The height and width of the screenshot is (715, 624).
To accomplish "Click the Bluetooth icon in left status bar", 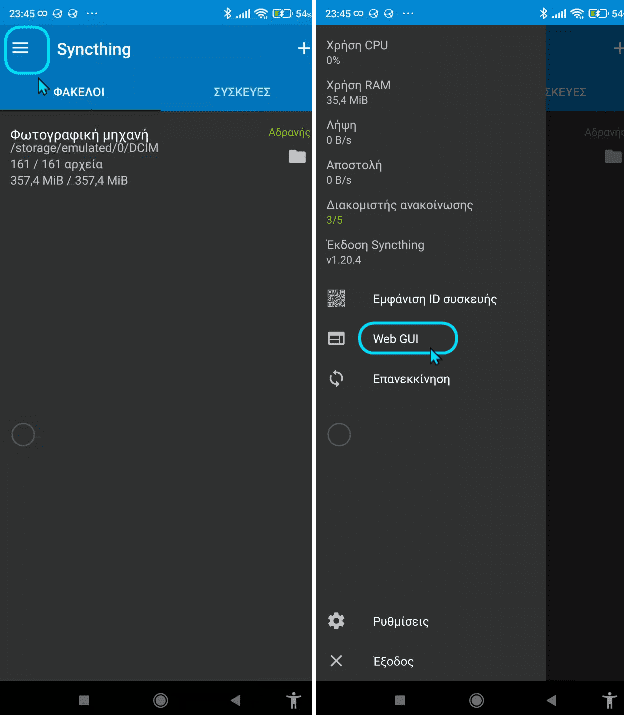I will (x=227, y=13).
